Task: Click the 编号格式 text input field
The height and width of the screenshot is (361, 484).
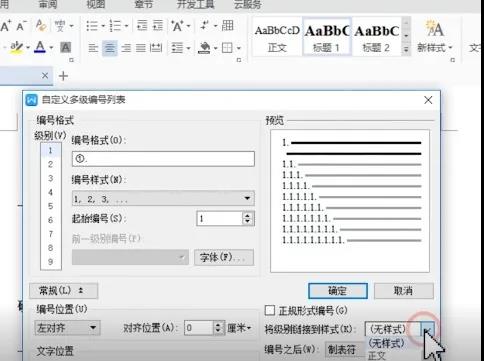Action: [x=163, y=159]
